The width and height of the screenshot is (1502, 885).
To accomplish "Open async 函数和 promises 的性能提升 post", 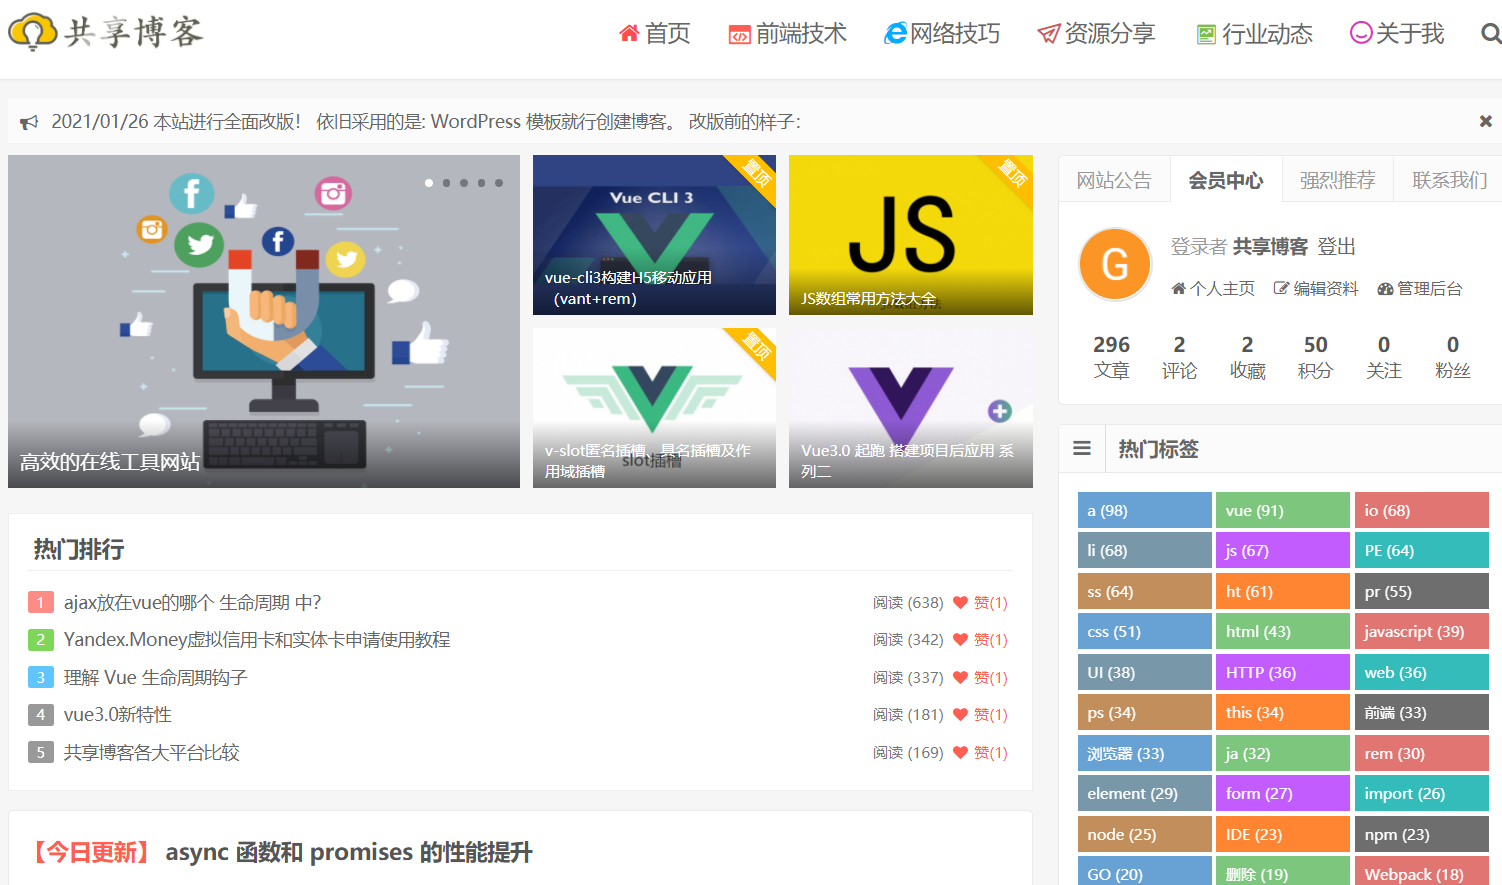I will [349, 852].
